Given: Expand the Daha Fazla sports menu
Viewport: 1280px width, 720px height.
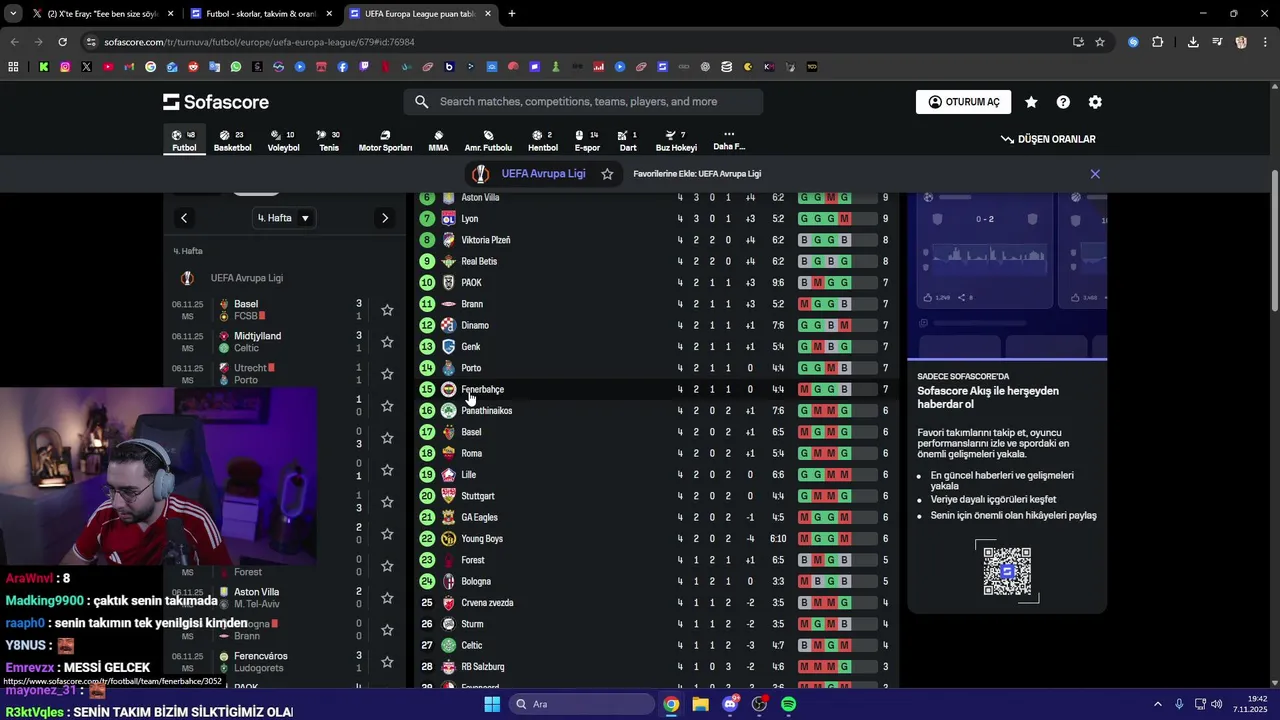Looking at the screenshot, I should click(729, 141).
